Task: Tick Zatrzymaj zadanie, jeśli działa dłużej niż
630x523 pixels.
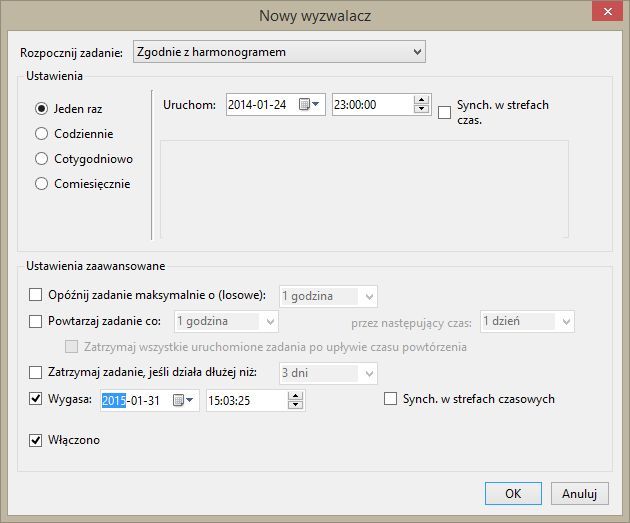Action: (35, 372)
